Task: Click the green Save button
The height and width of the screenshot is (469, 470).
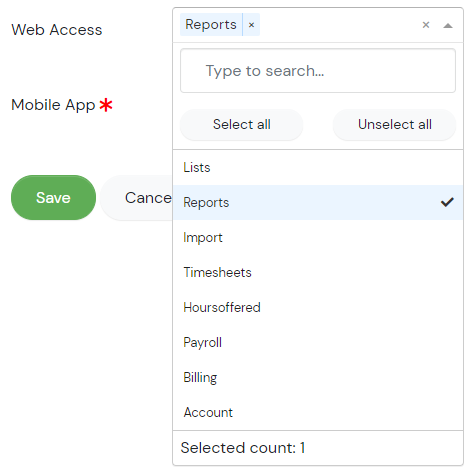Action: click(x=53, y=198)
